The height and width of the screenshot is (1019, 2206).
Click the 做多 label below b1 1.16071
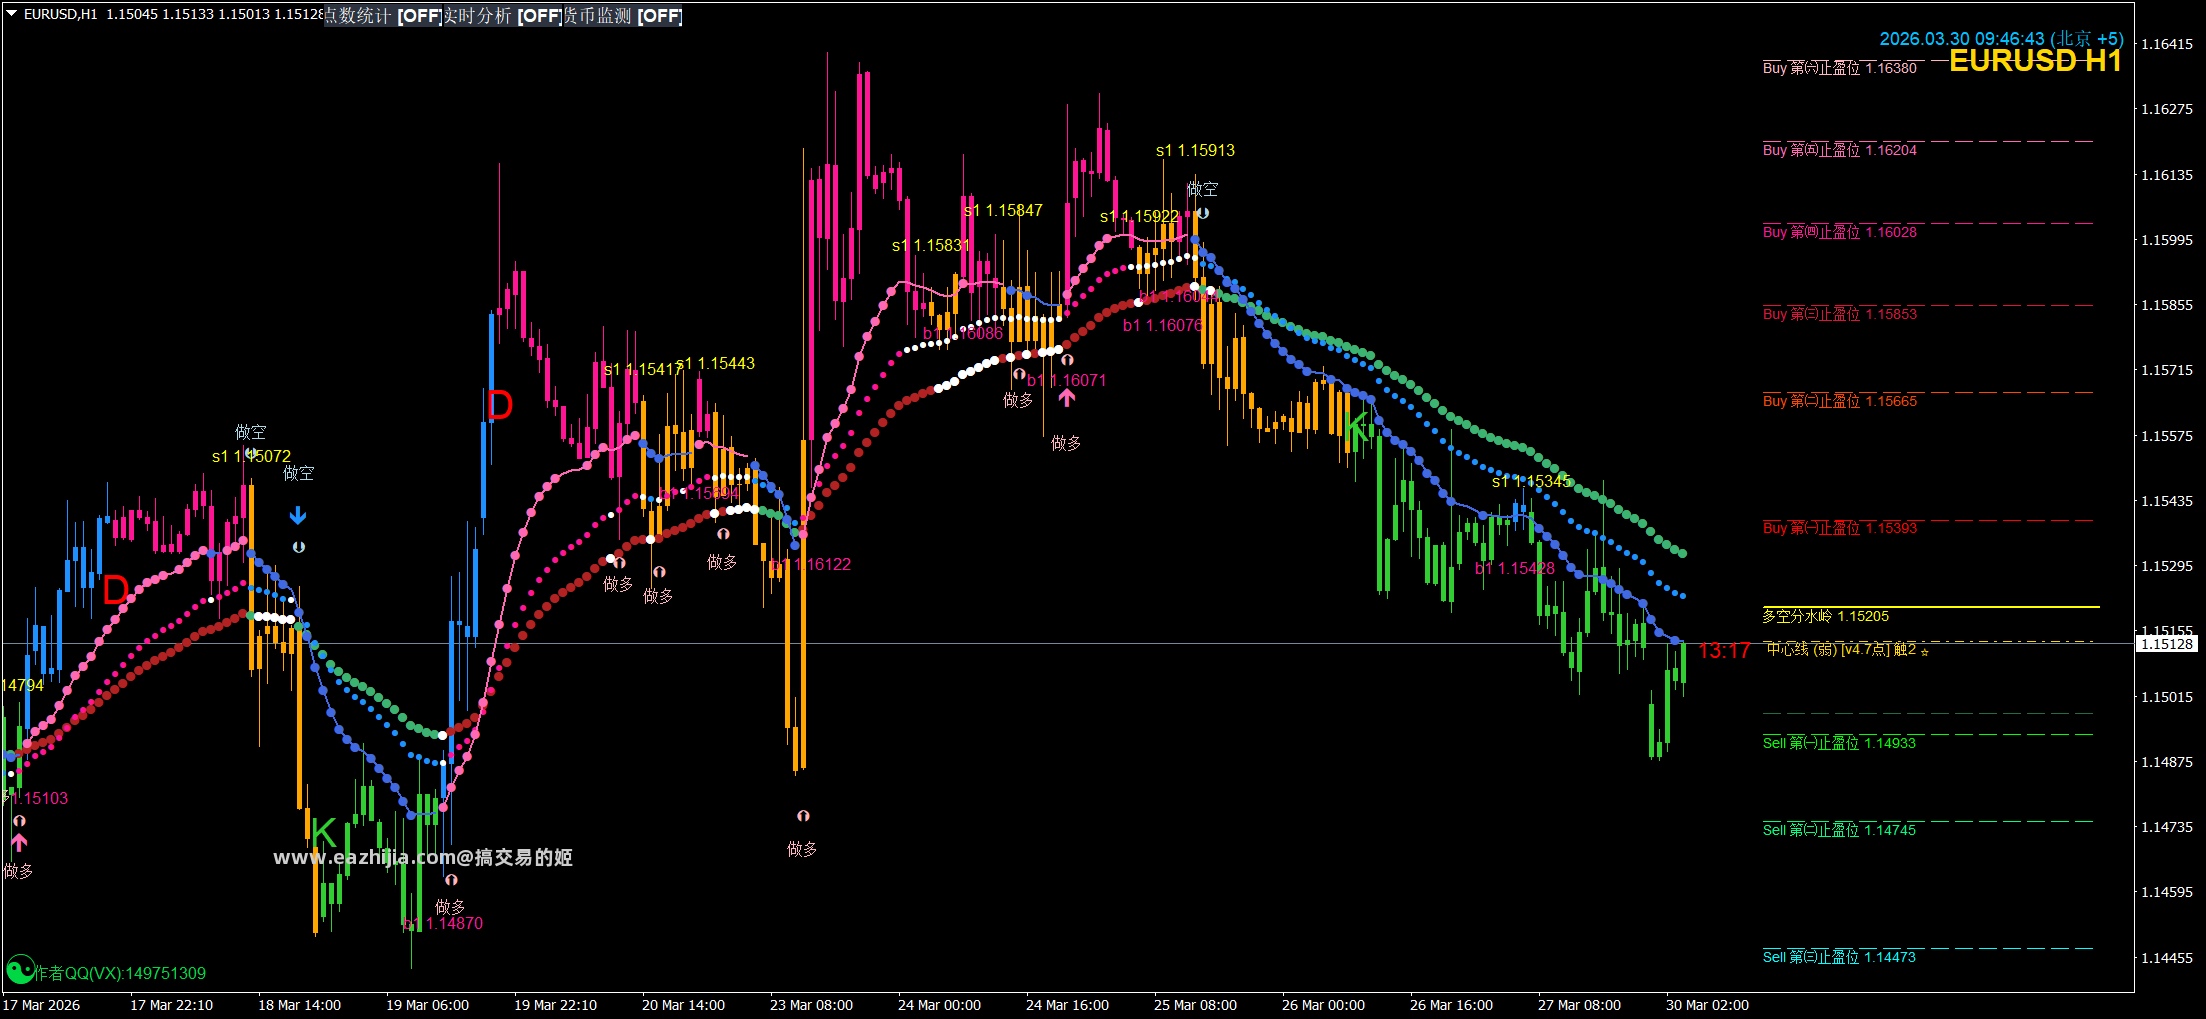point(1066,443)
